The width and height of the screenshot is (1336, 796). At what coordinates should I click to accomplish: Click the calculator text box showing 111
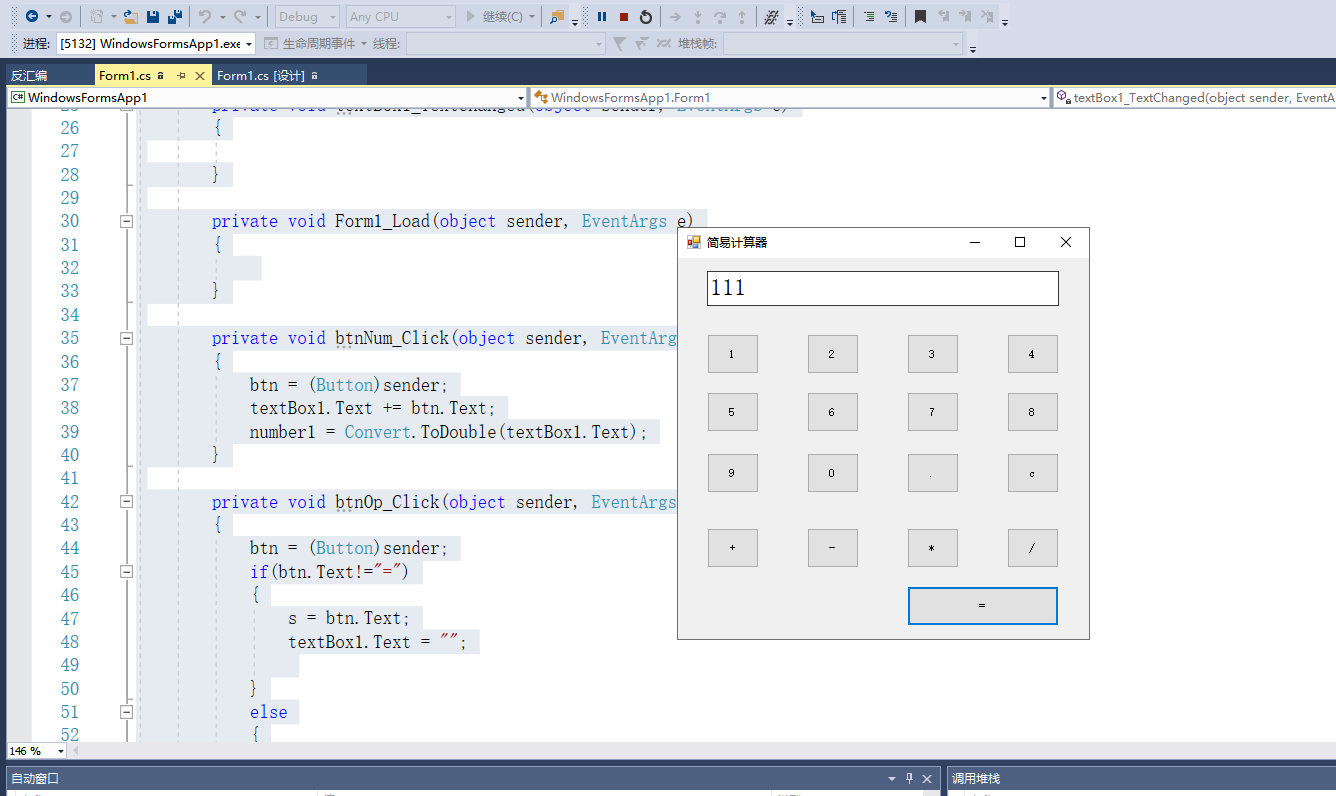coord(882,288)
